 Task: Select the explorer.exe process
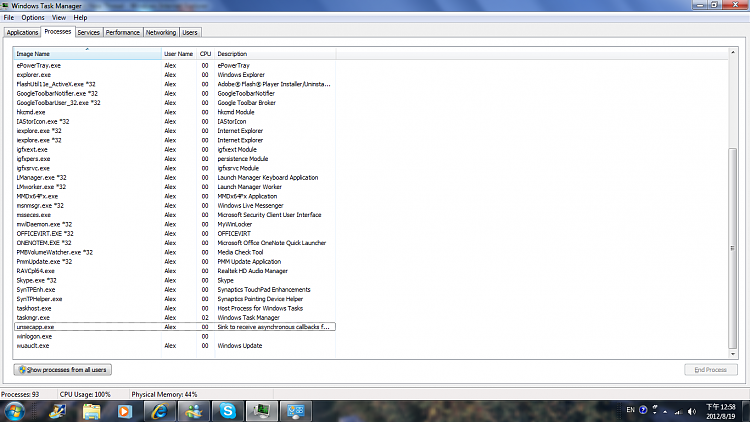tap(175, 75)
